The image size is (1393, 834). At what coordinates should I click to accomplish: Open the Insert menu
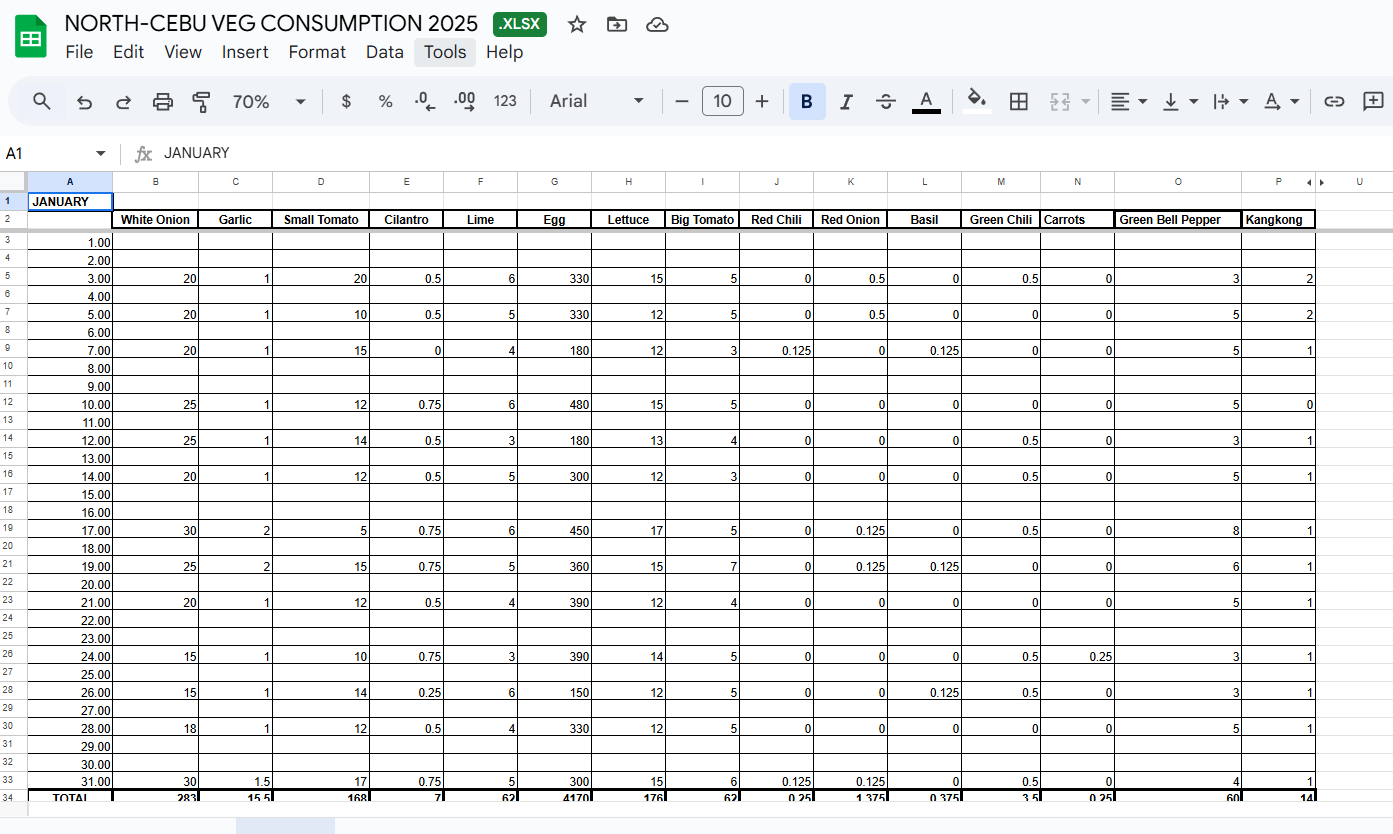click(245, 52)
